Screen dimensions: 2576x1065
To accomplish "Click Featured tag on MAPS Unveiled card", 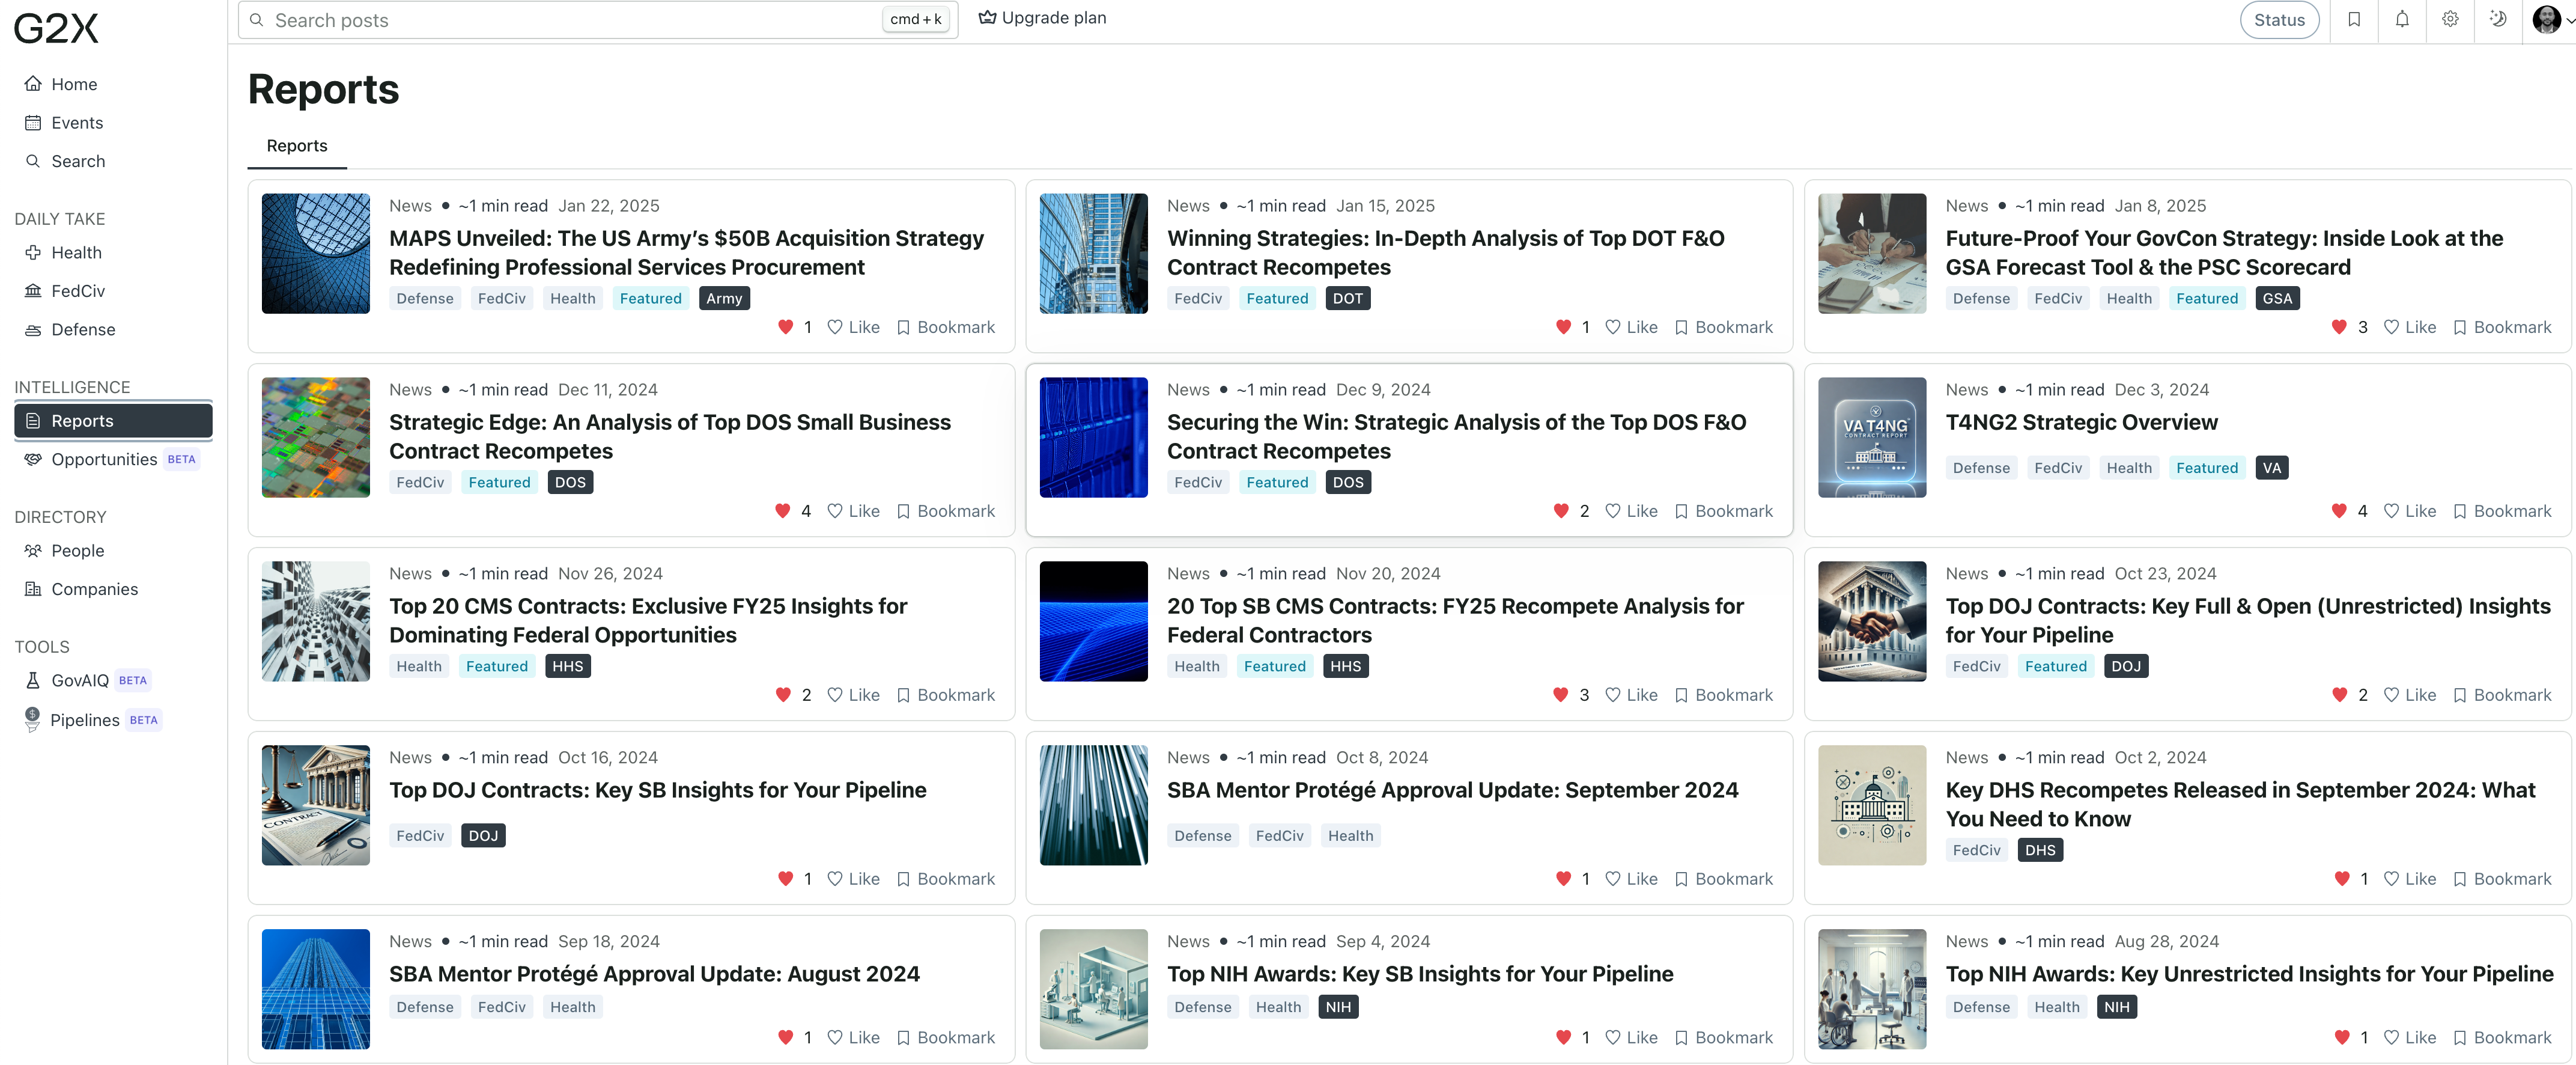I will pyautogui.click(x=650, y=298).
